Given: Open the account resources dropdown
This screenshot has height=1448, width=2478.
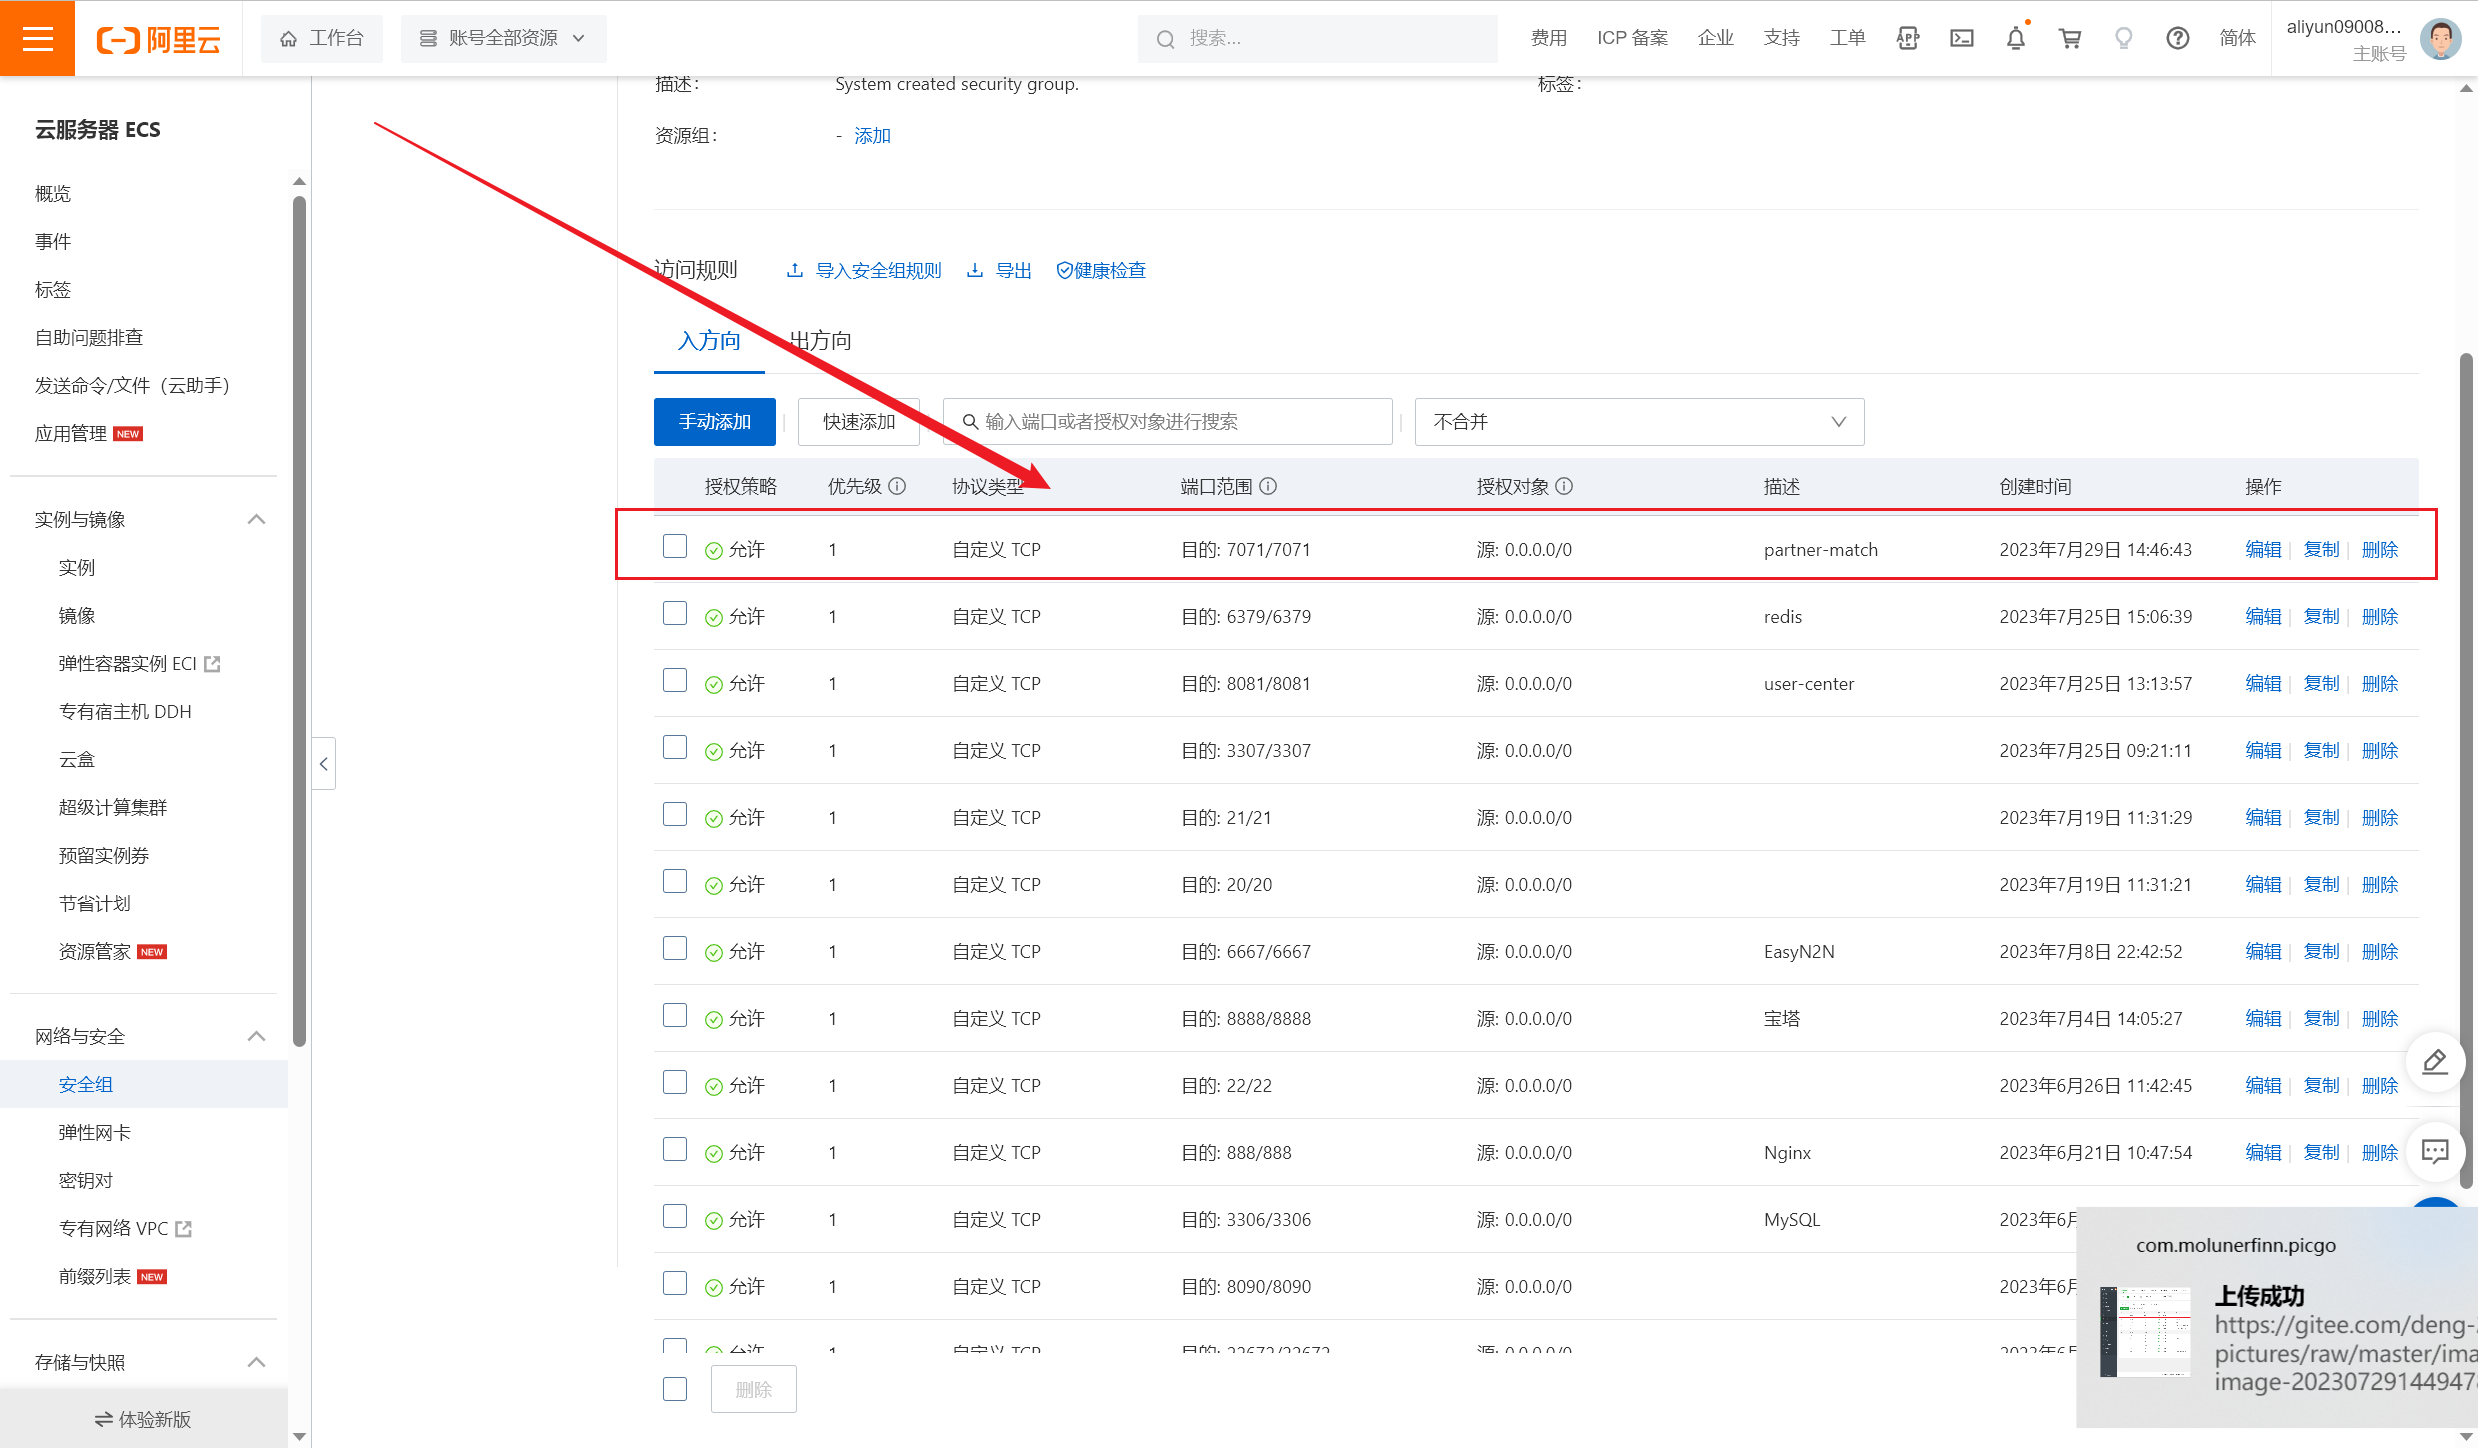Looking at the screenshot, I should click(x=503, y=38).
